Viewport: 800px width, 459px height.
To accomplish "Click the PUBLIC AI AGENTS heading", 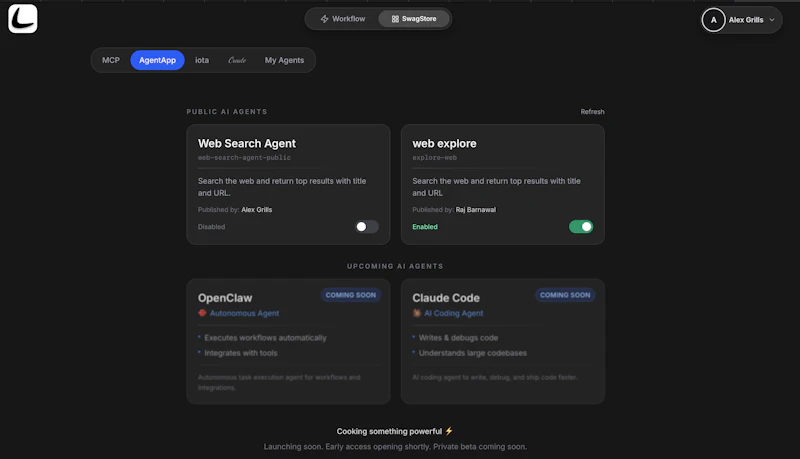I will 227,112.
